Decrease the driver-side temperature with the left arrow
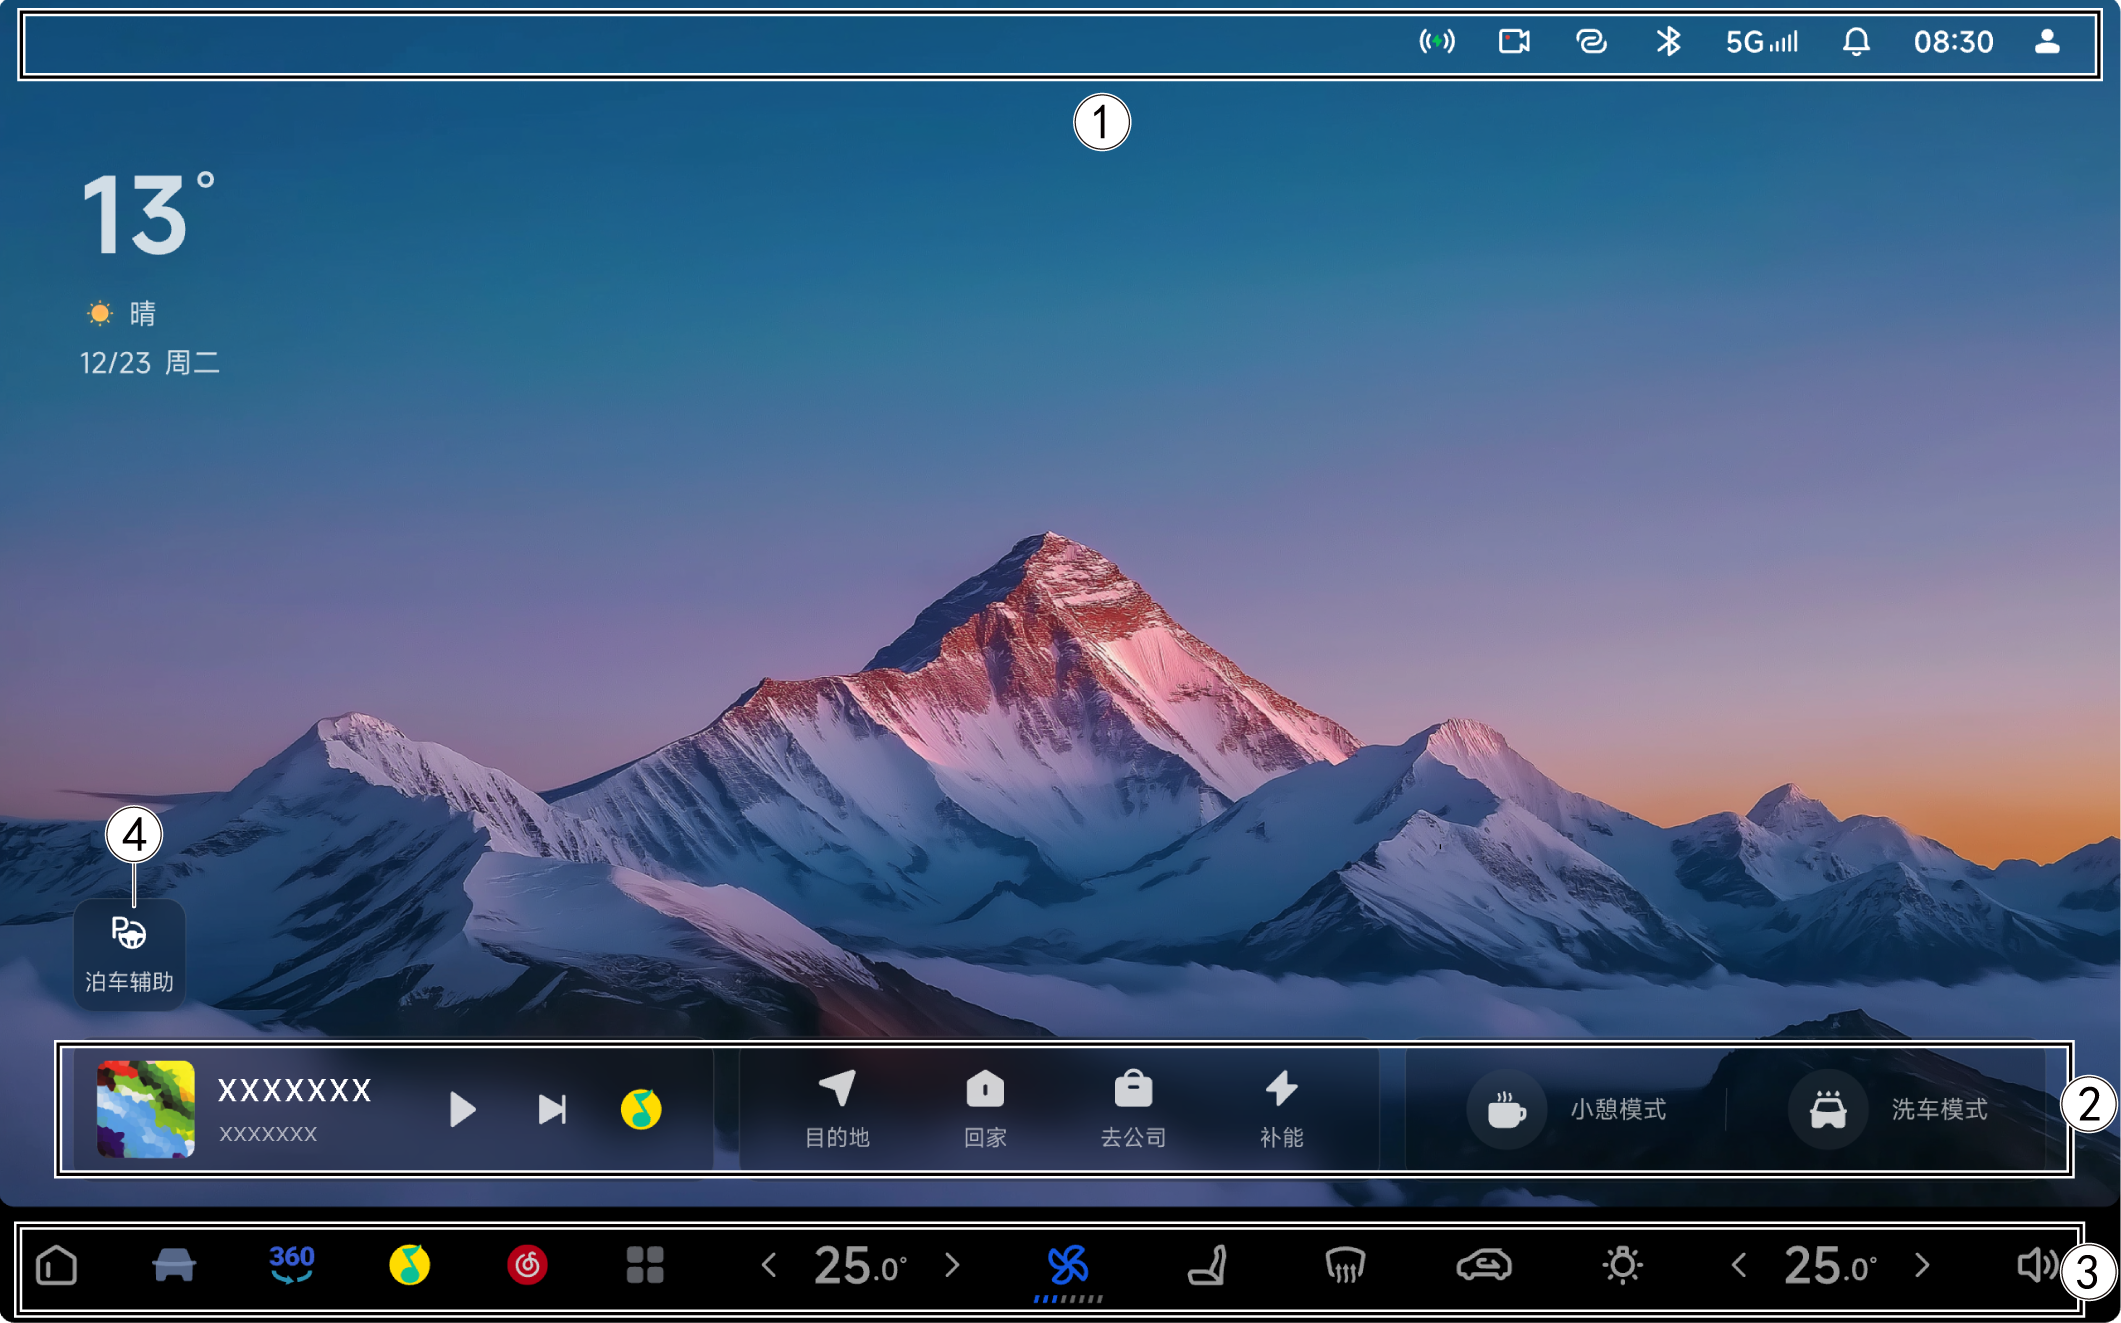The image size is (2121, 1323). (x=769, y=1266)
